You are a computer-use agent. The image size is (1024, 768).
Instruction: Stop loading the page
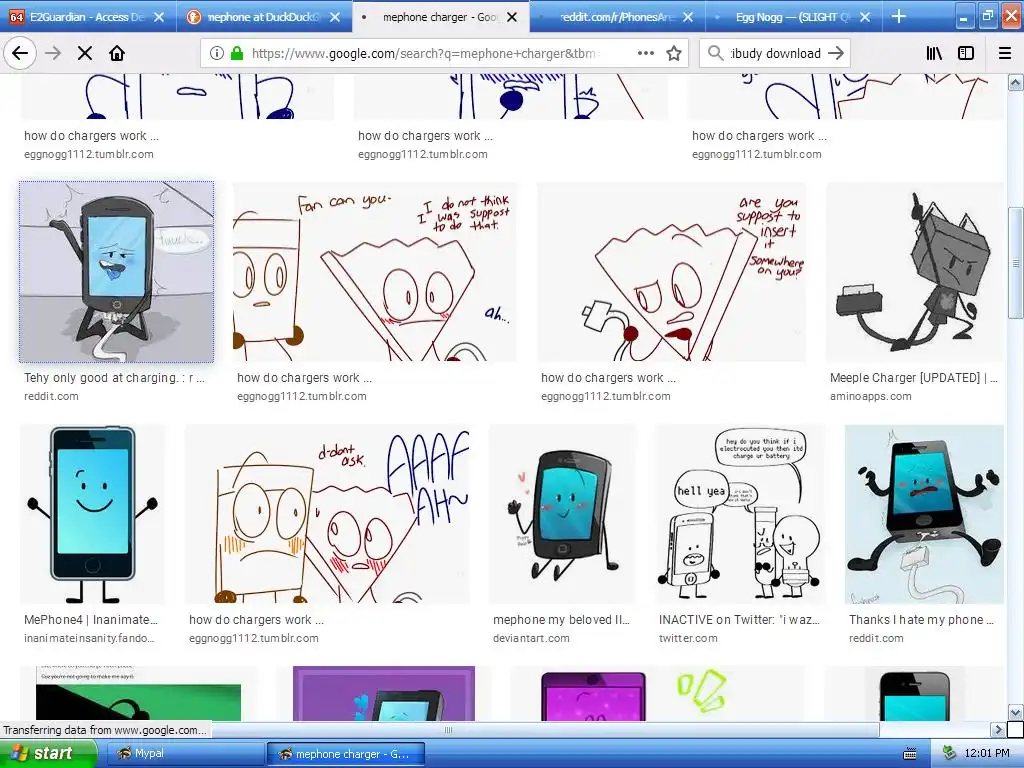[85, 53]
